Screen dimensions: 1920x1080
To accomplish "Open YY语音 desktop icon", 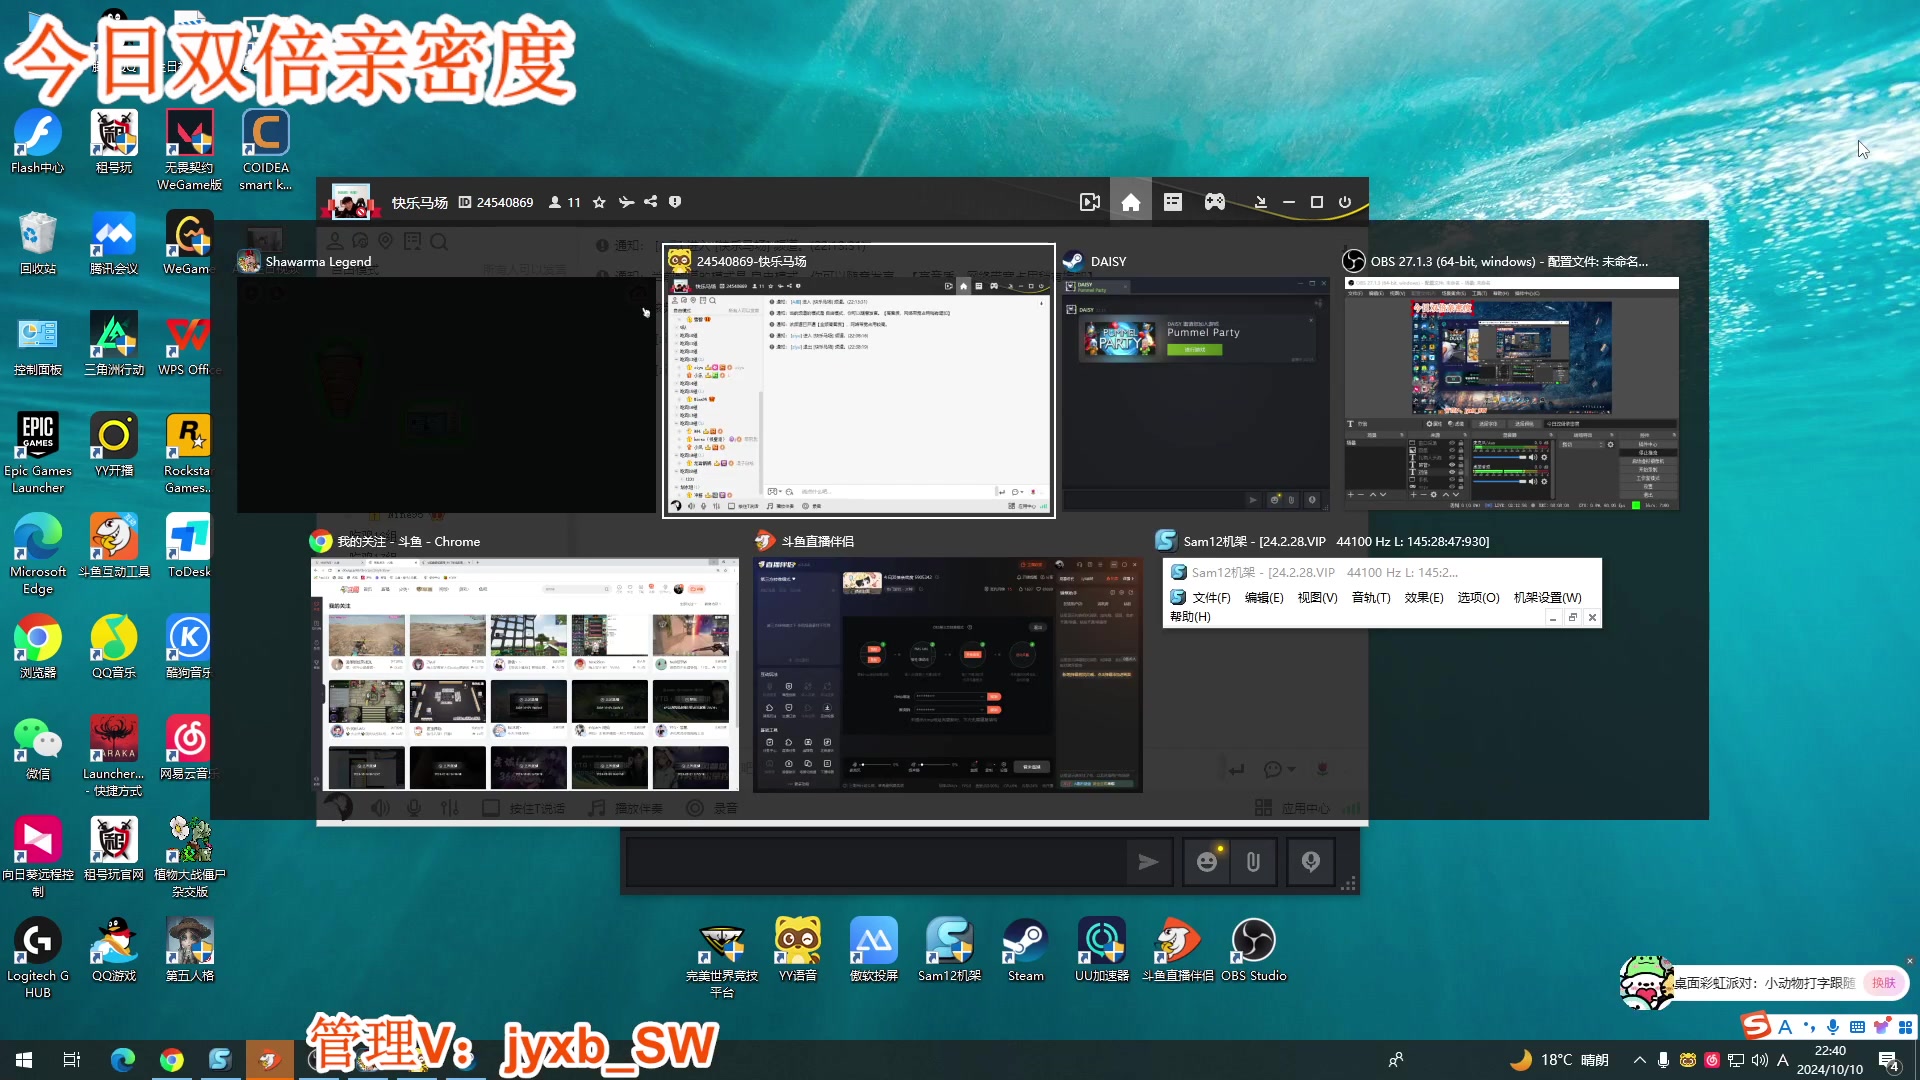I will tap(798, 949).
